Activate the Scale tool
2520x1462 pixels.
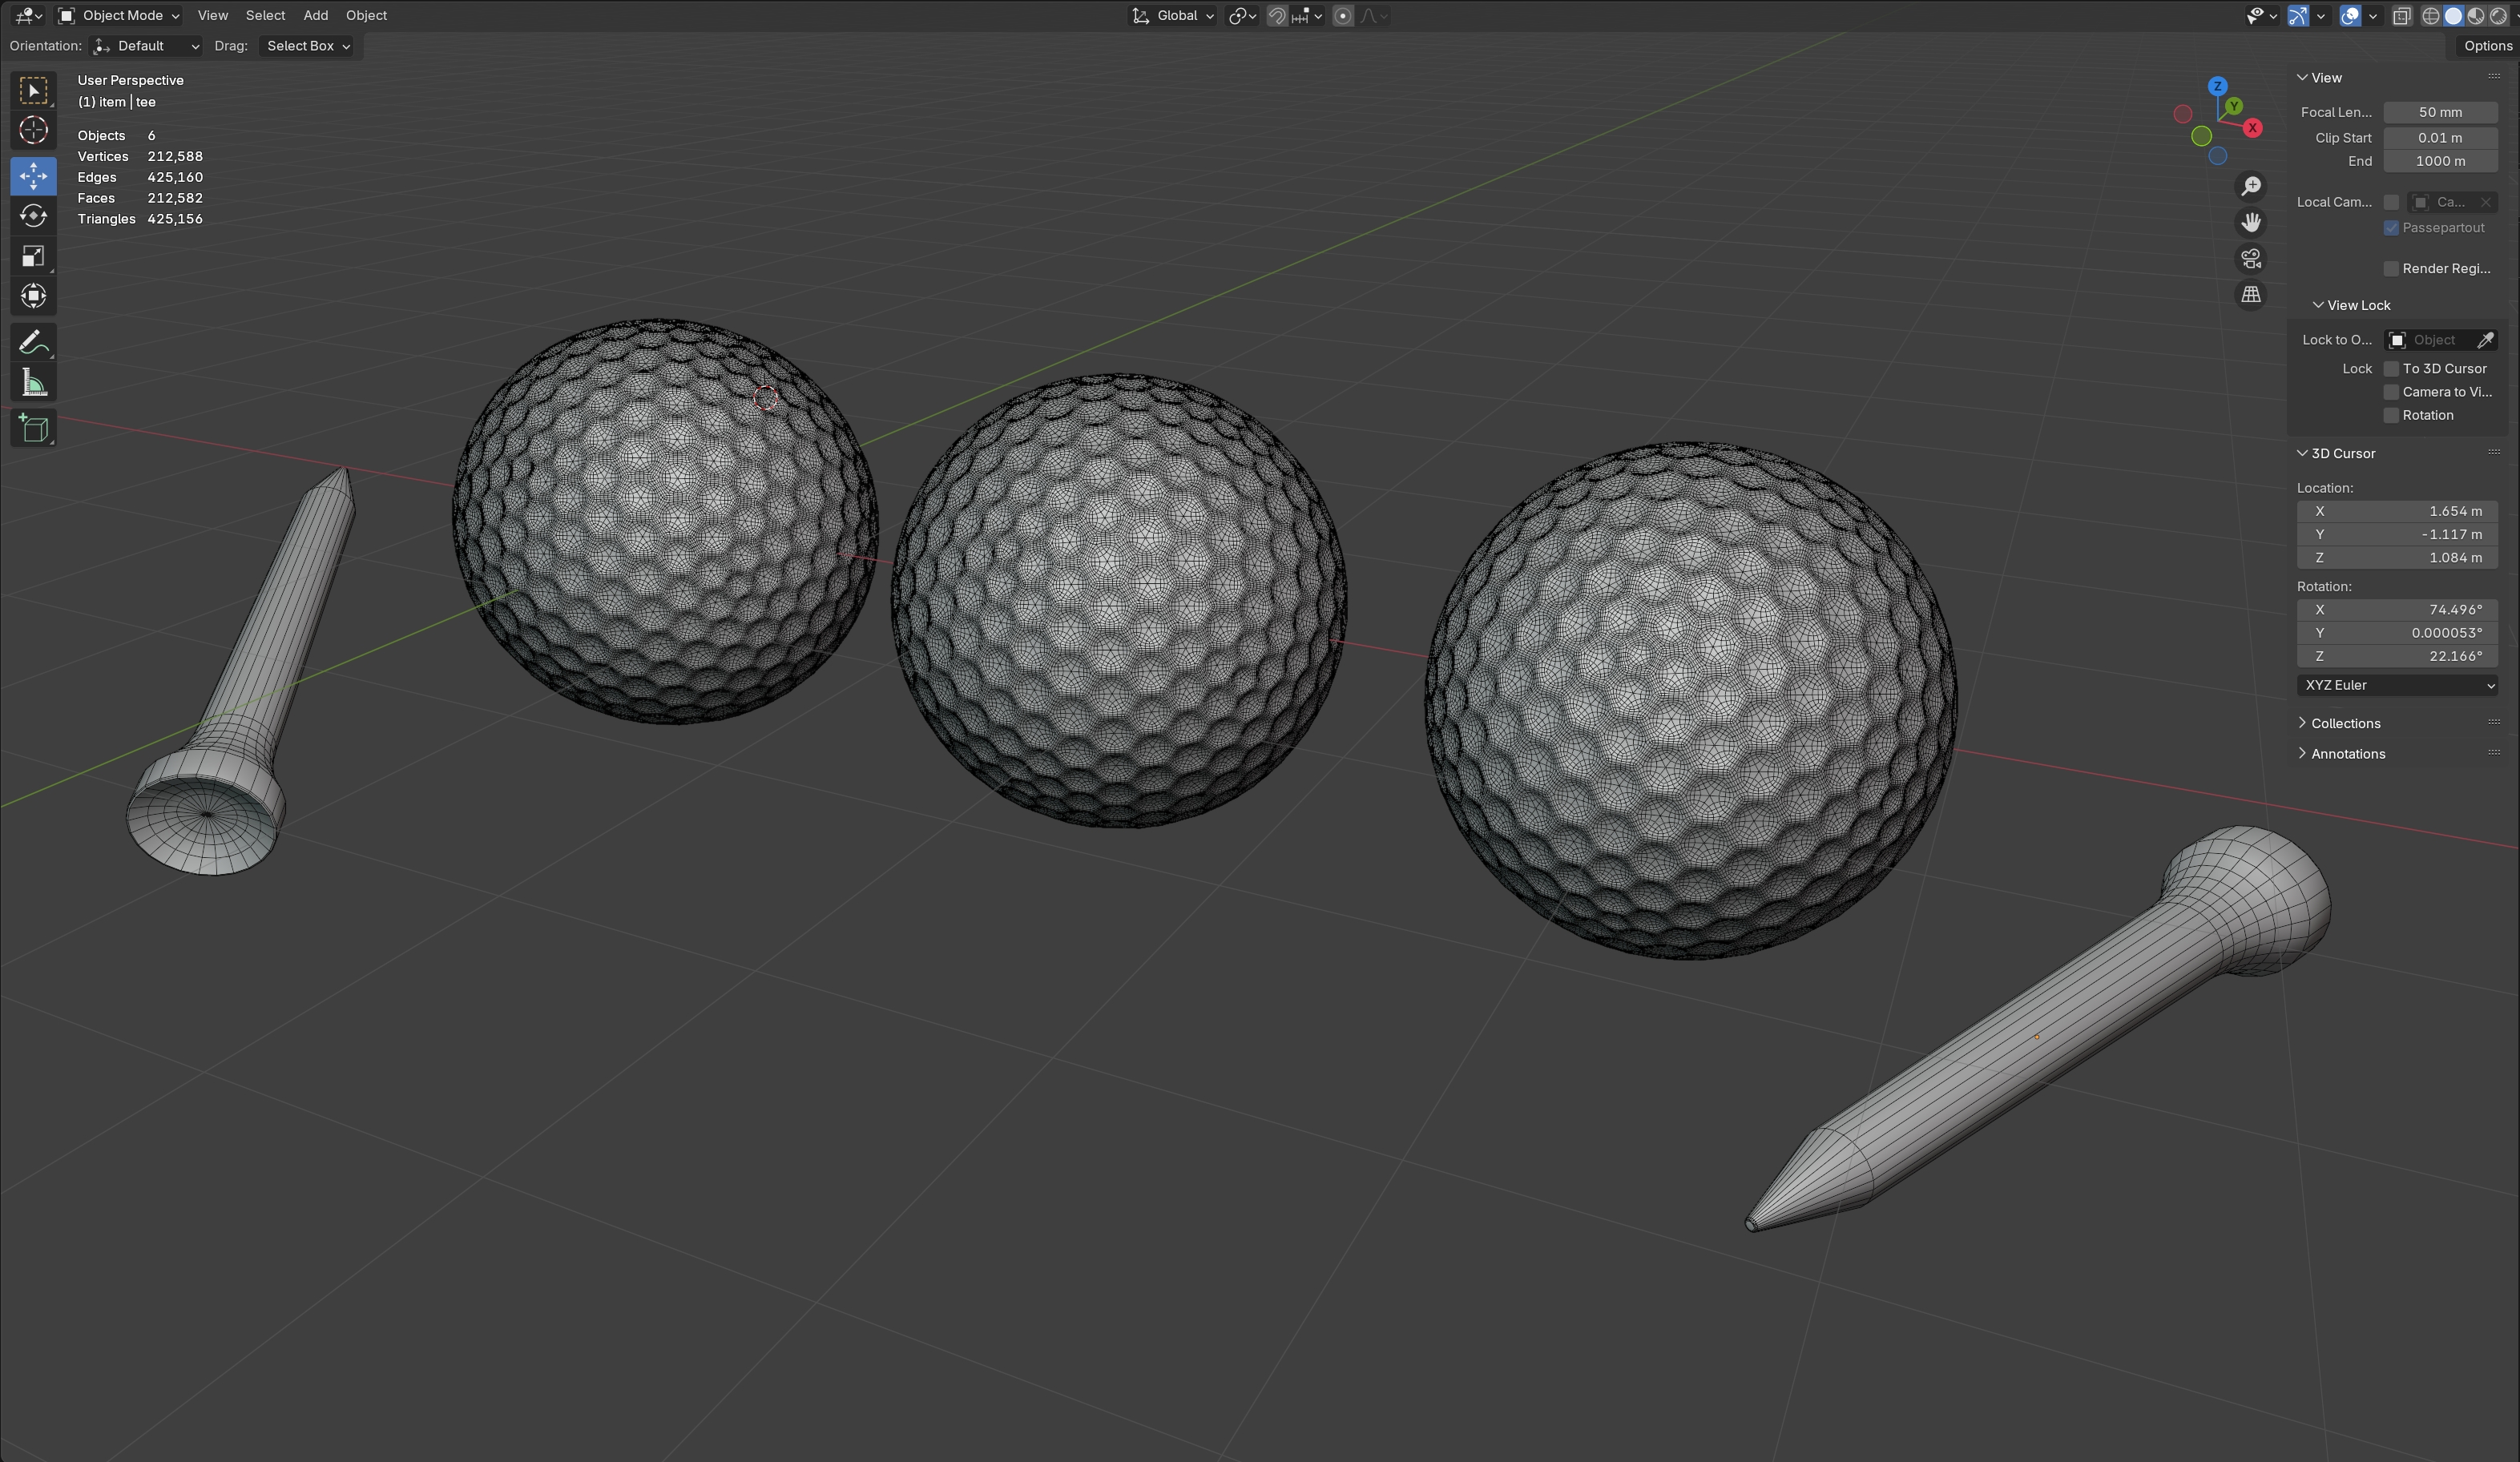coord(33,256)
